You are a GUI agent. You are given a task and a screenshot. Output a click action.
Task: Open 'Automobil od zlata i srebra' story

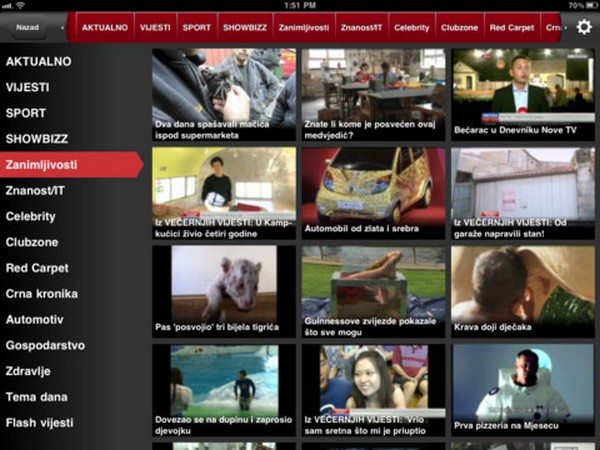point(373,193)
